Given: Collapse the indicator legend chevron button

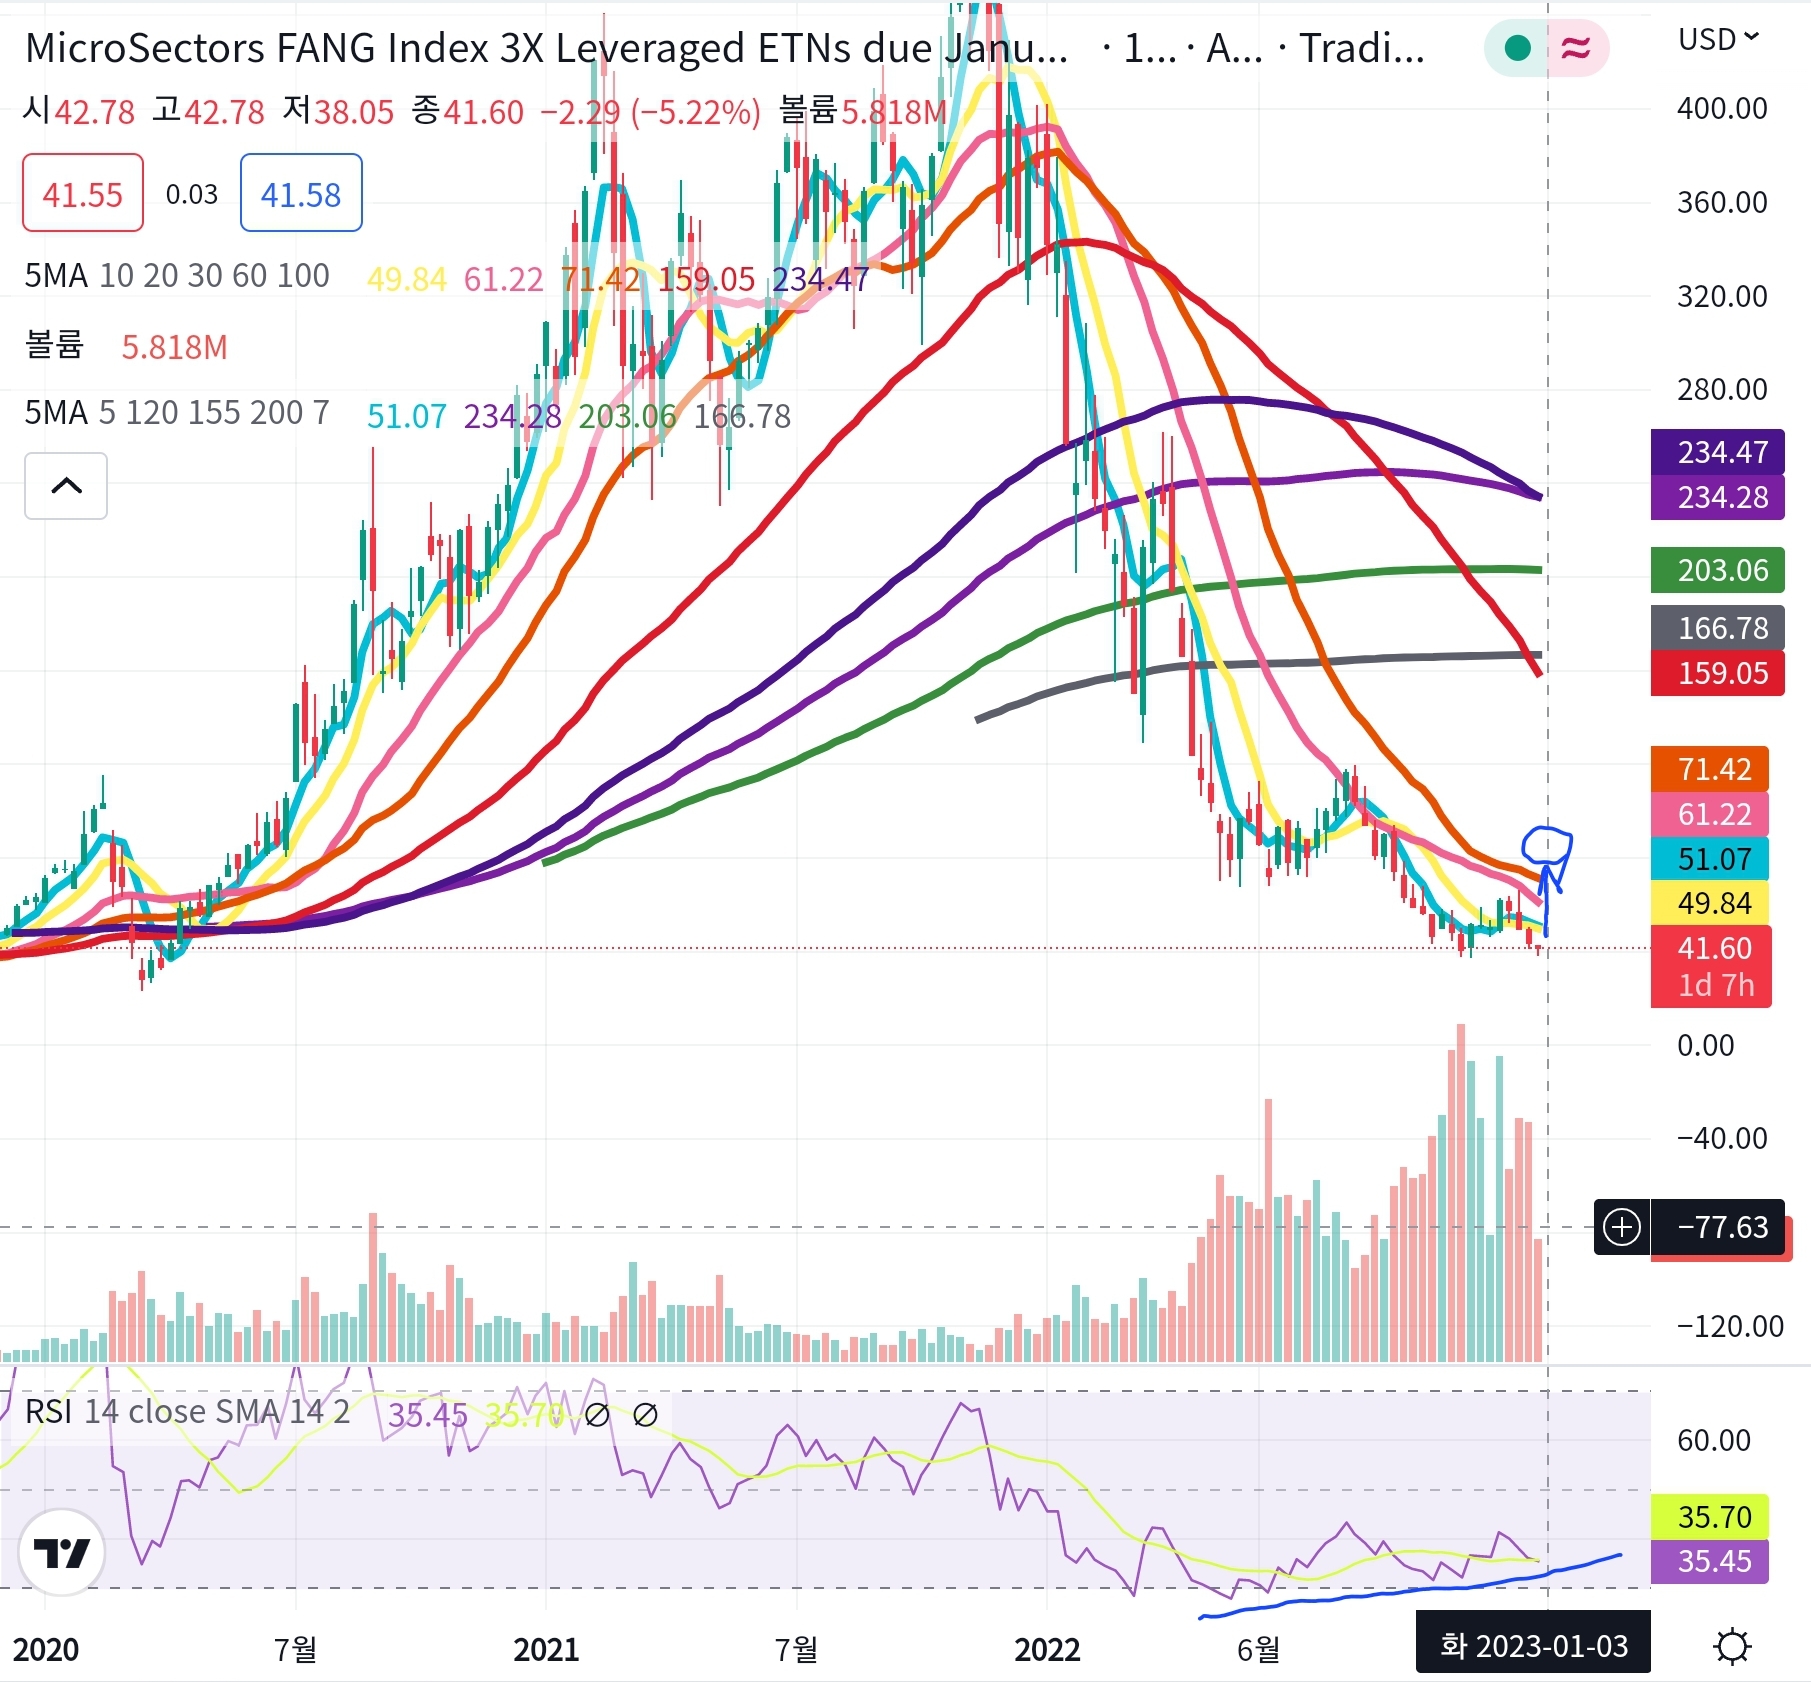Looking at the screenshot, I should (66, 486).
